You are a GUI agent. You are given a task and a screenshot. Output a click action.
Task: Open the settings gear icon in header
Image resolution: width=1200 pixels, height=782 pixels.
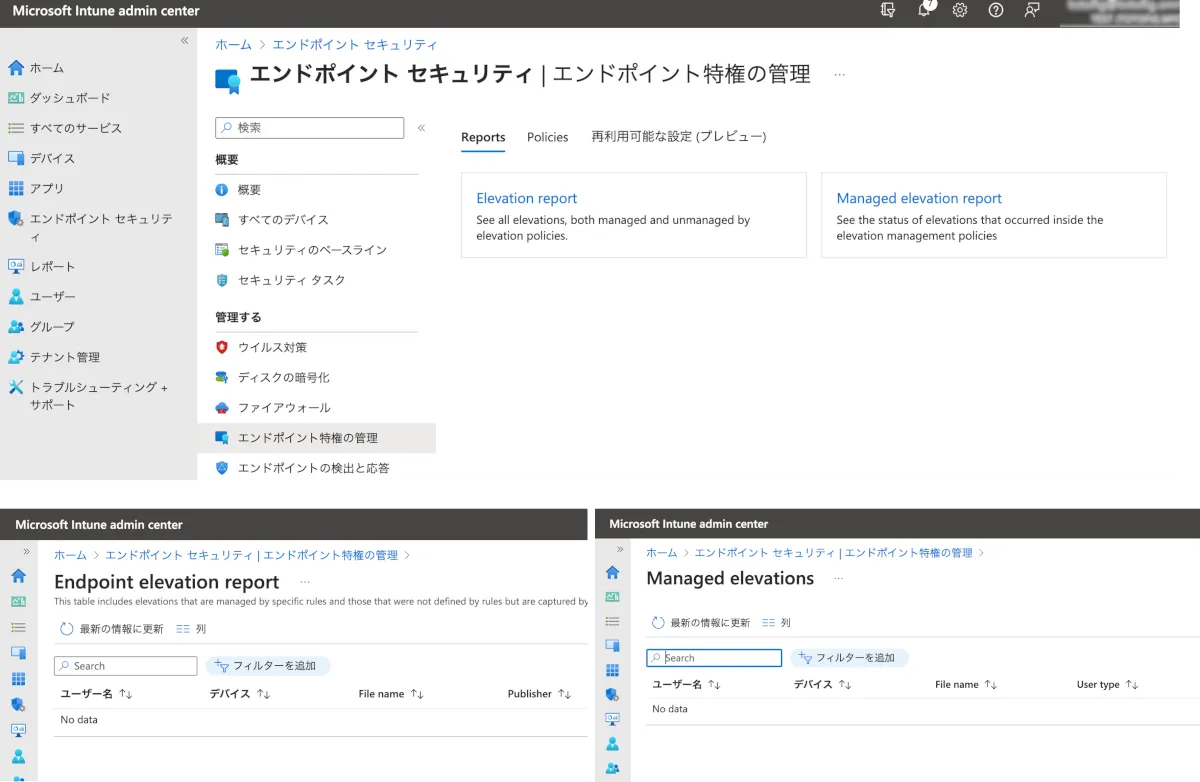960,10
